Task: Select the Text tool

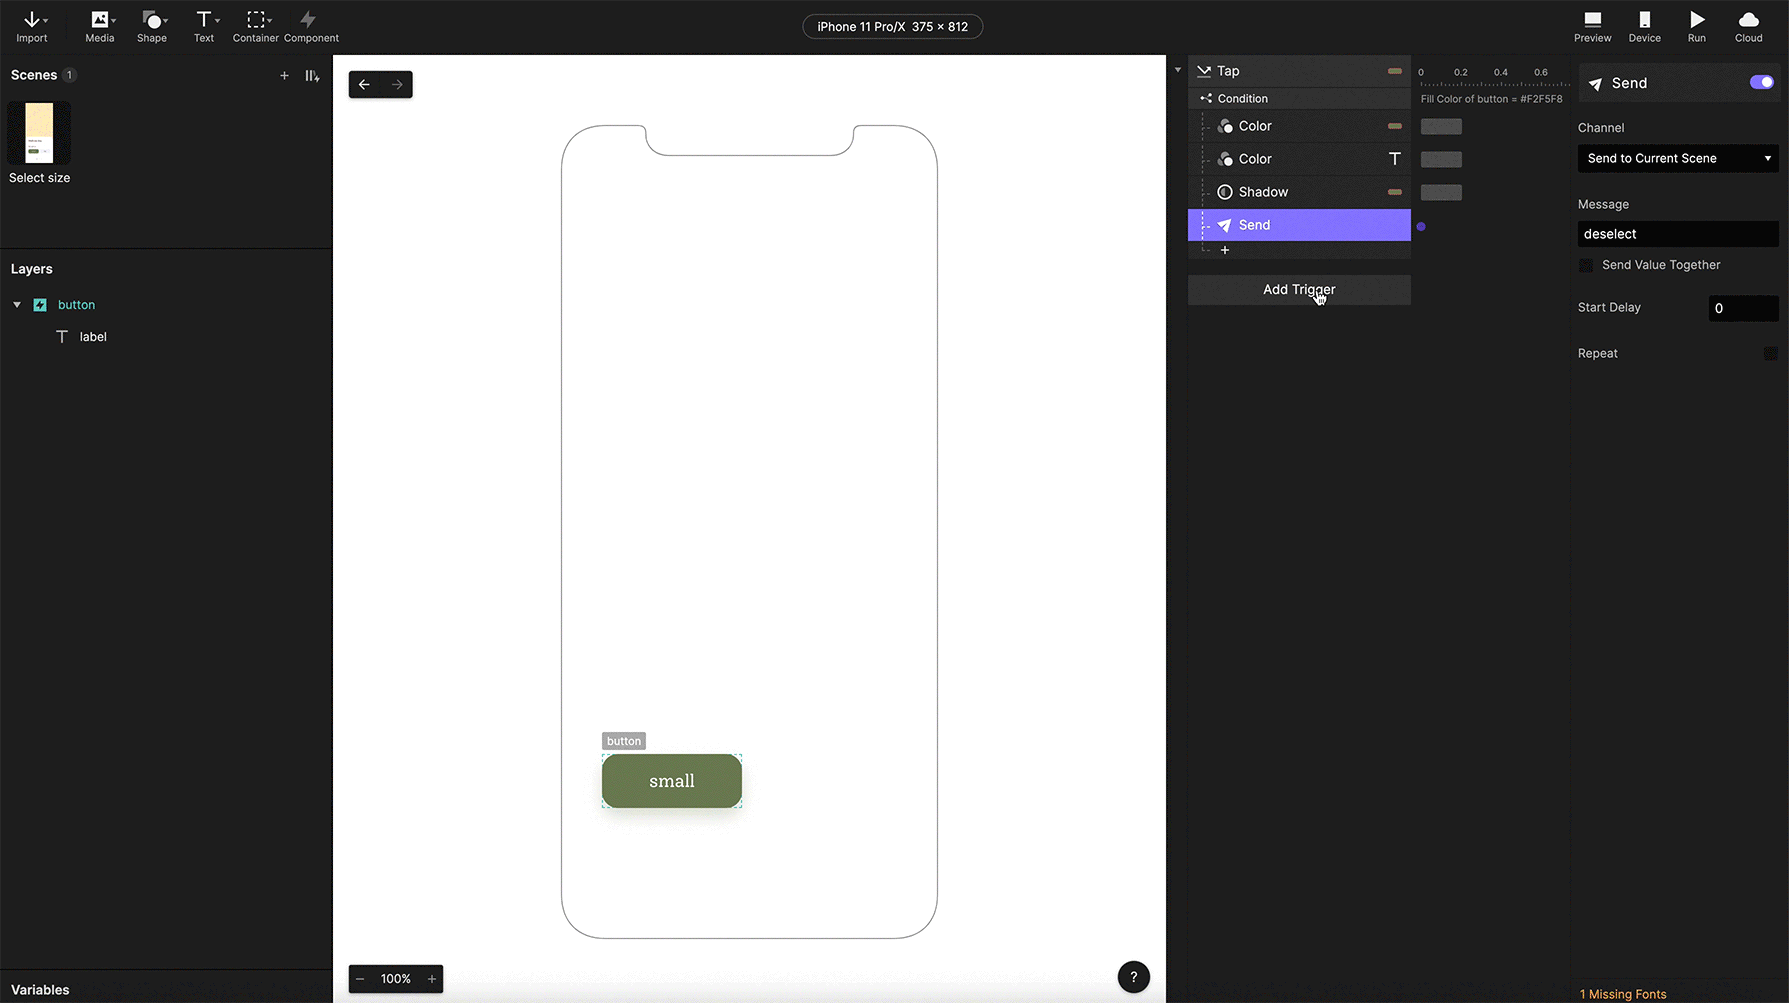Action: 204,27
